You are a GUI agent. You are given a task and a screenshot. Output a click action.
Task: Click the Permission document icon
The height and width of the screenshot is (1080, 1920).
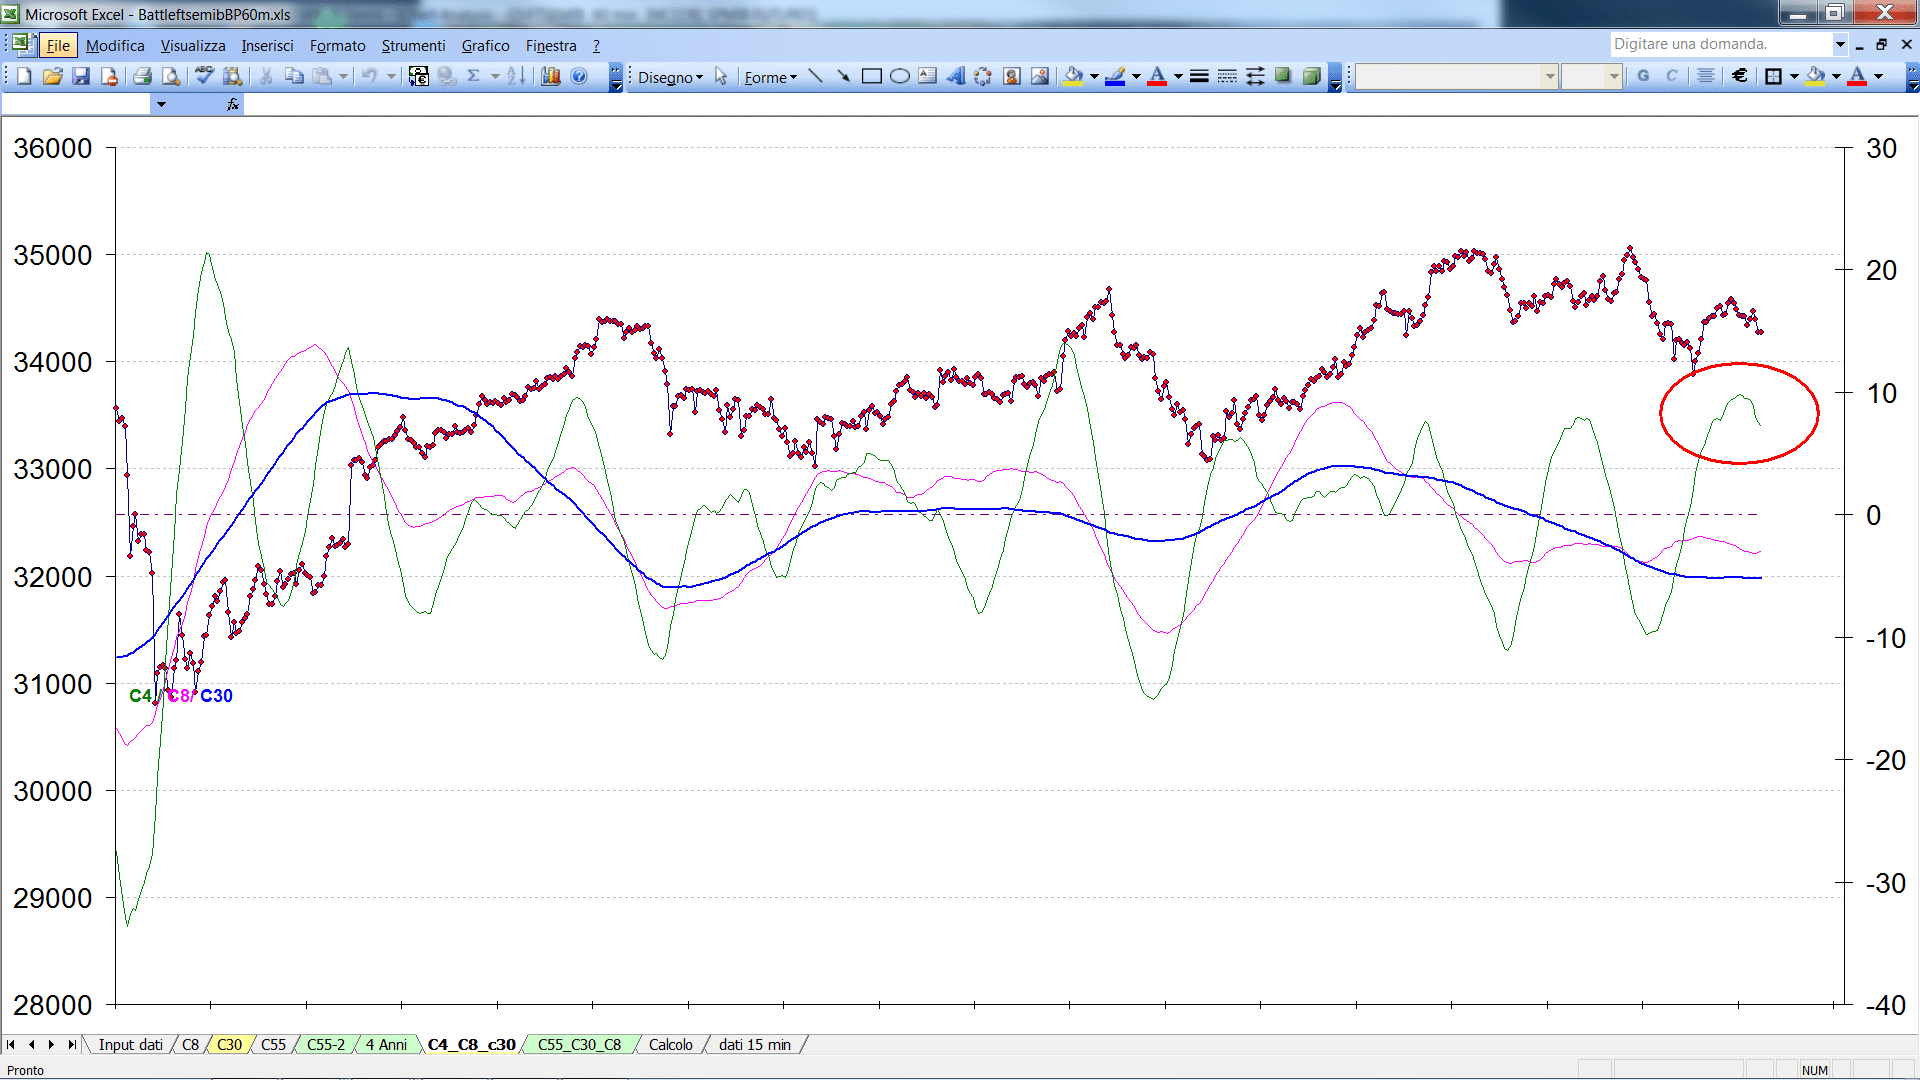click(109, 76)
